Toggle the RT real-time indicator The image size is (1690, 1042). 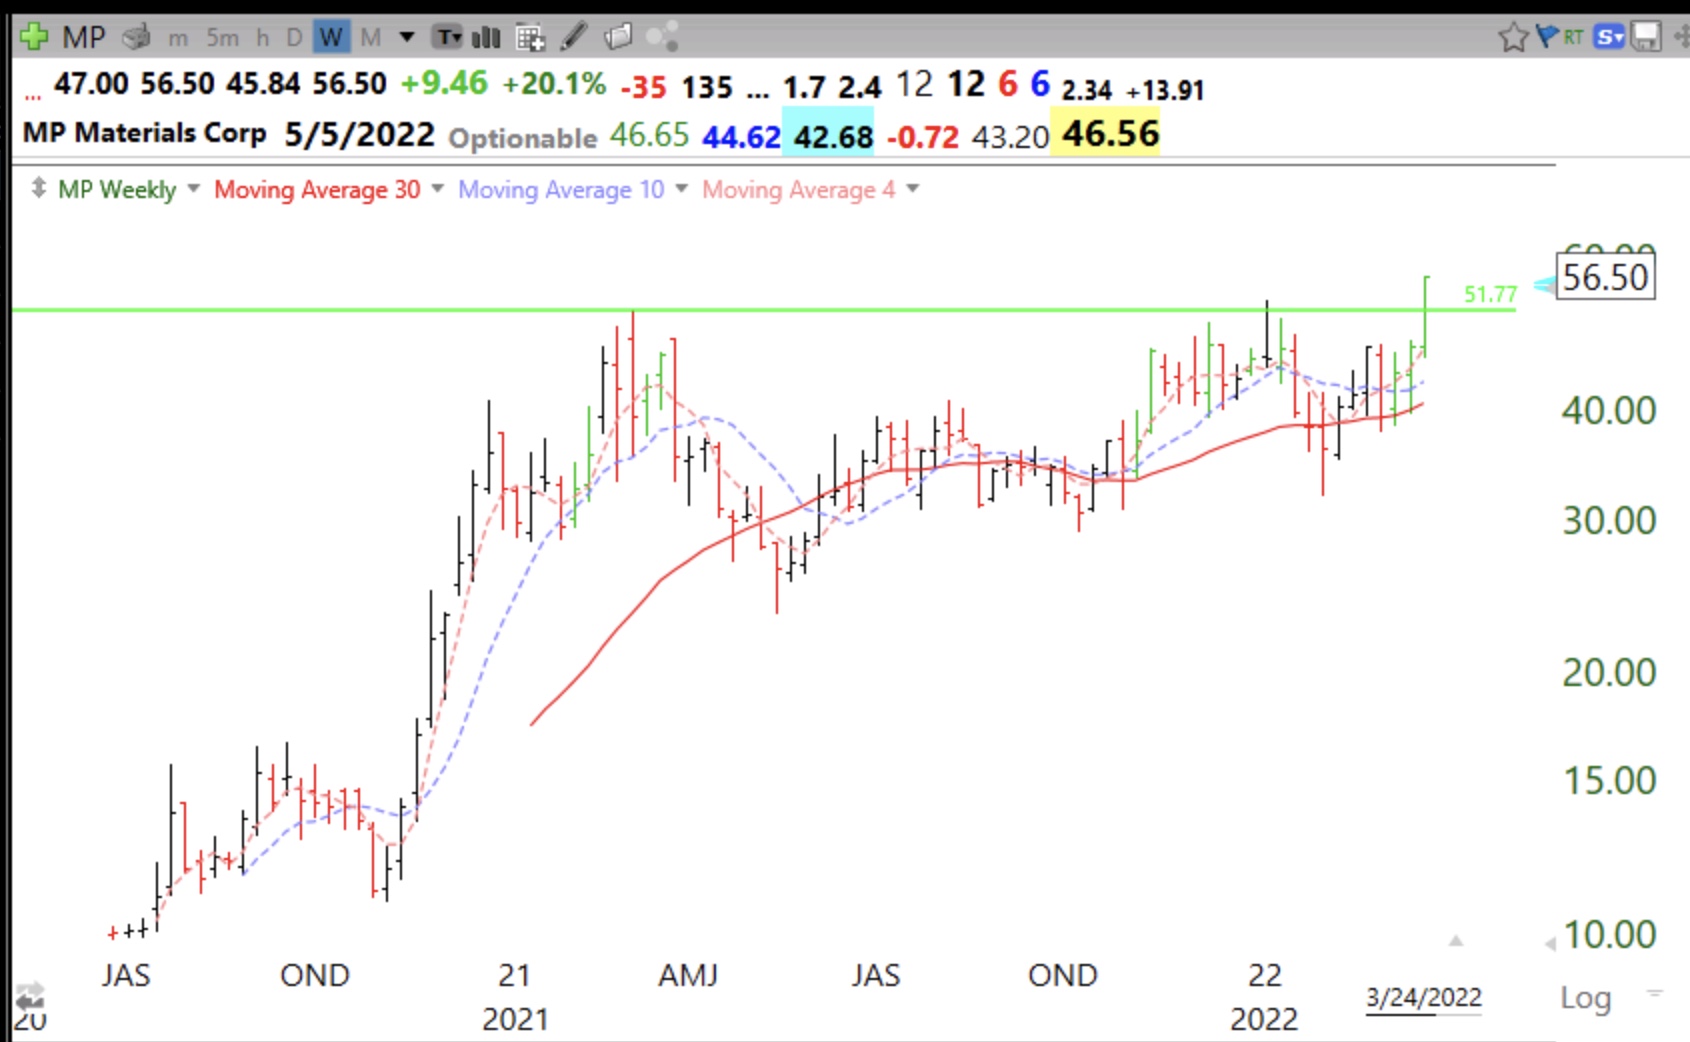point(1574,38)
